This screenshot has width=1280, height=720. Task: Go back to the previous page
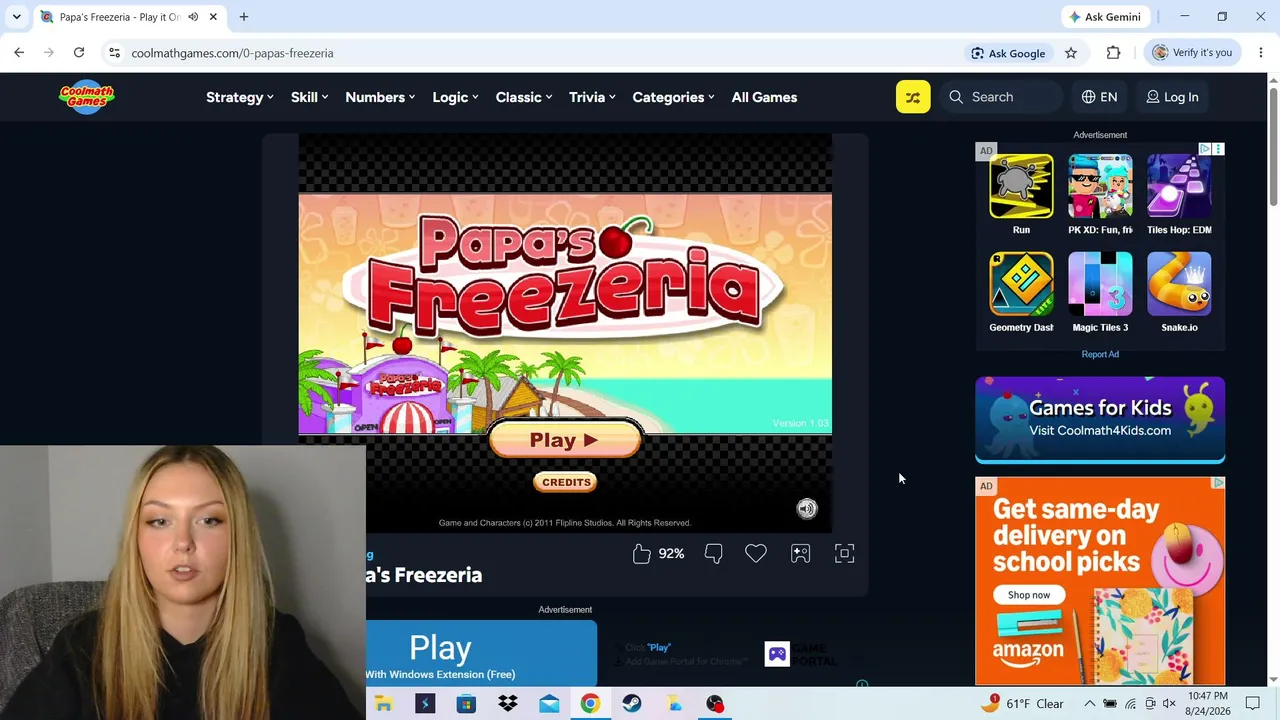[19, 53]
